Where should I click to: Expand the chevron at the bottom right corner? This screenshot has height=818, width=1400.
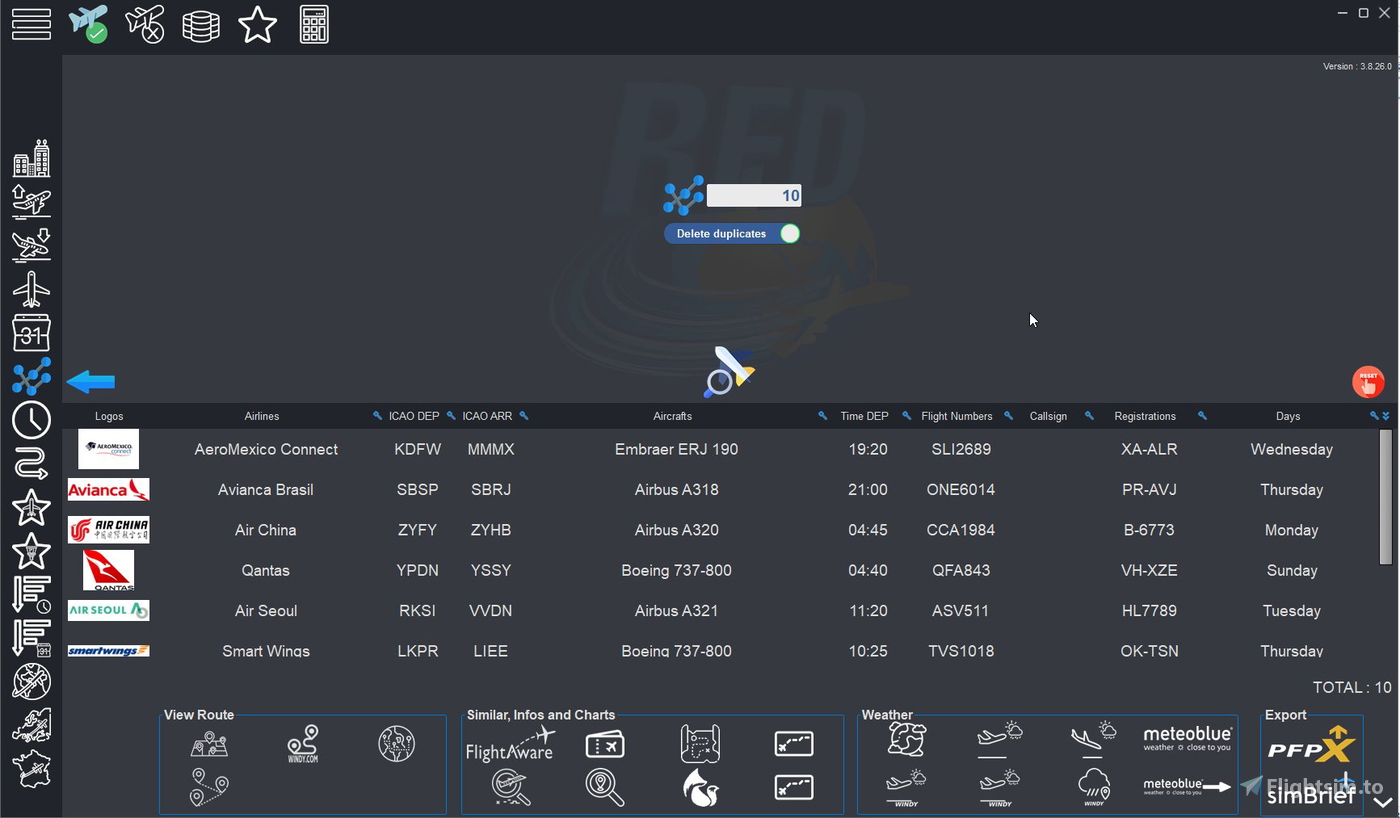[1383, 799]
